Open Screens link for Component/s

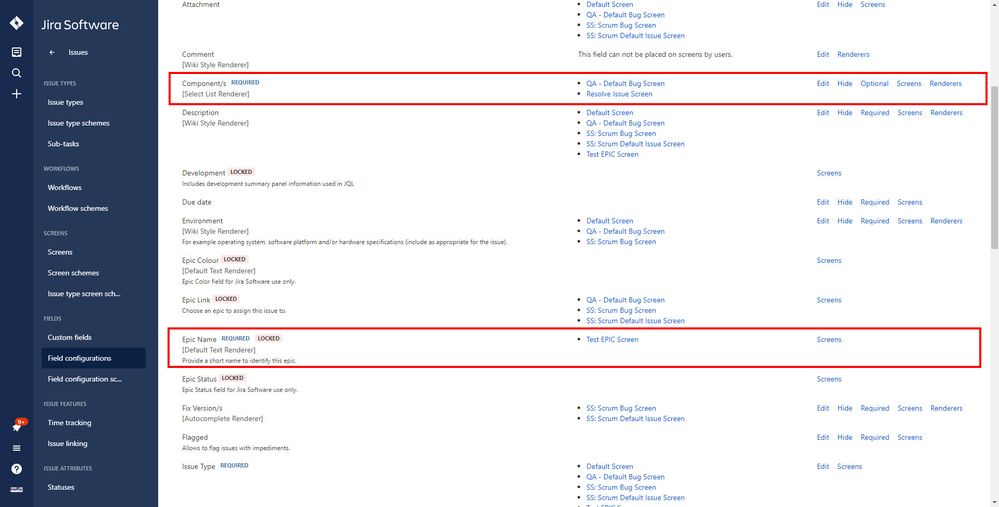[x=909, y=83]
